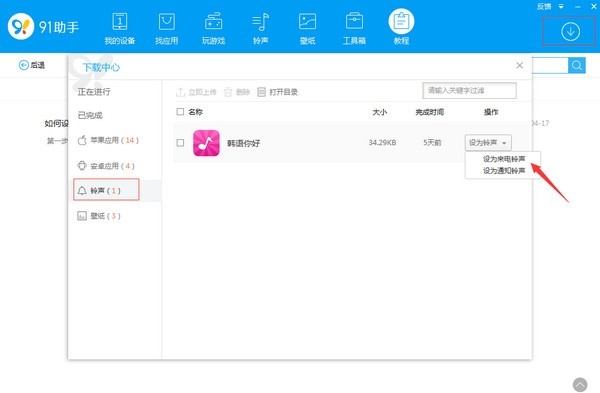Select 铃声 (1) category in sidebar
The width and height of the screenshot is (600, 393).
[106, 190]
